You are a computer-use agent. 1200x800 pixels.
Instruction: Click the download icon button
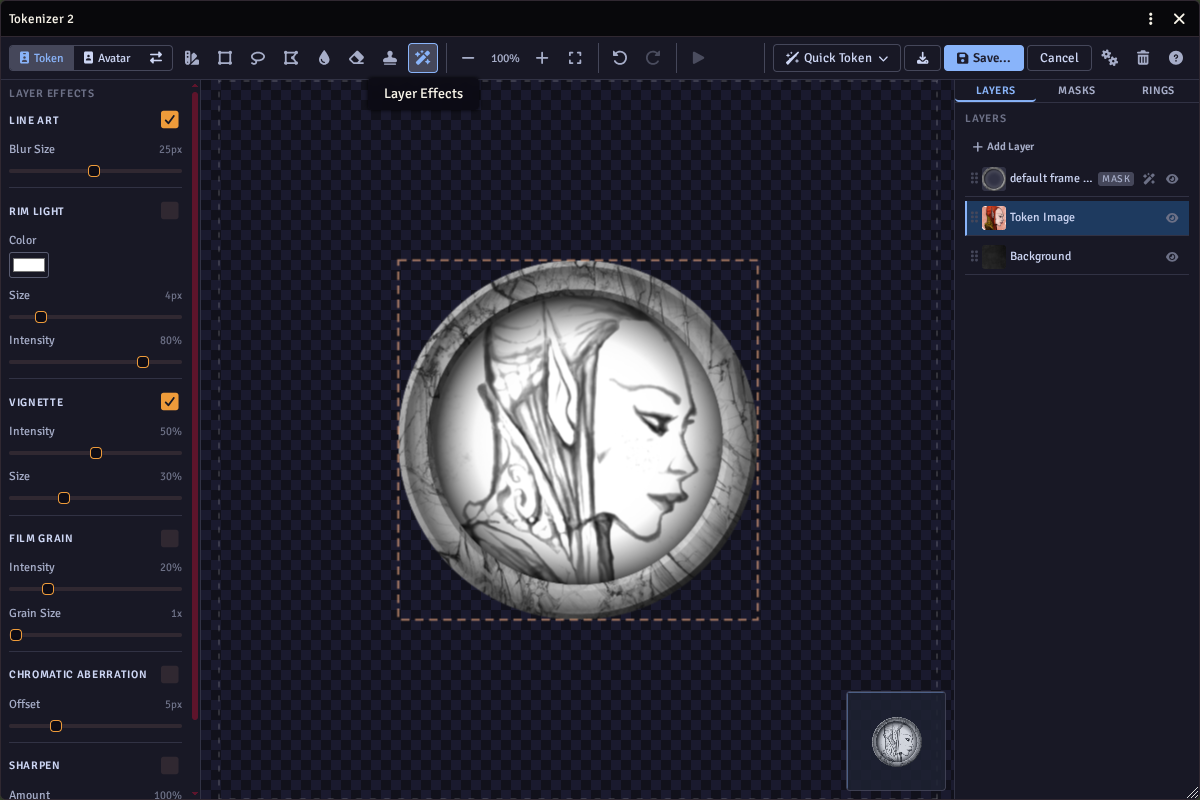[x=922, y=58]
